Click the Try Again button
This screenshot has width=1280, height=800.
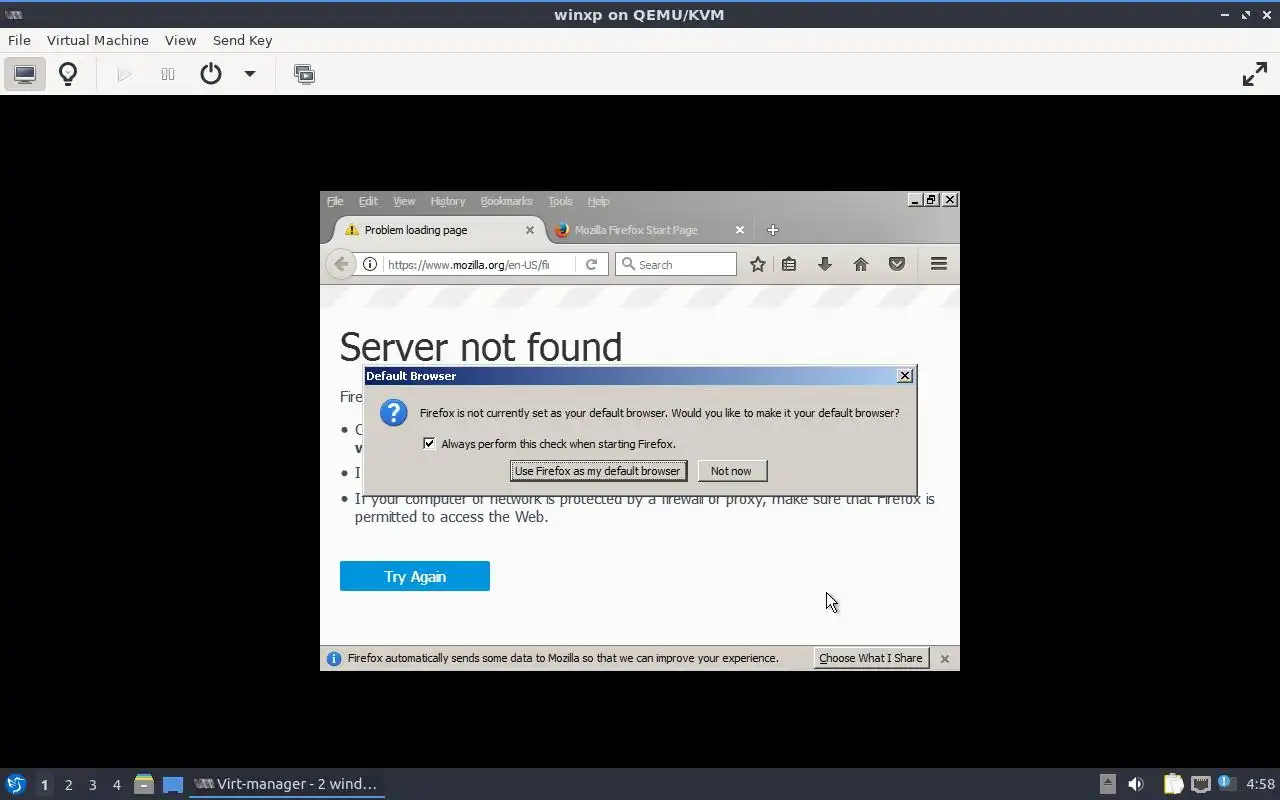(415, 576)
